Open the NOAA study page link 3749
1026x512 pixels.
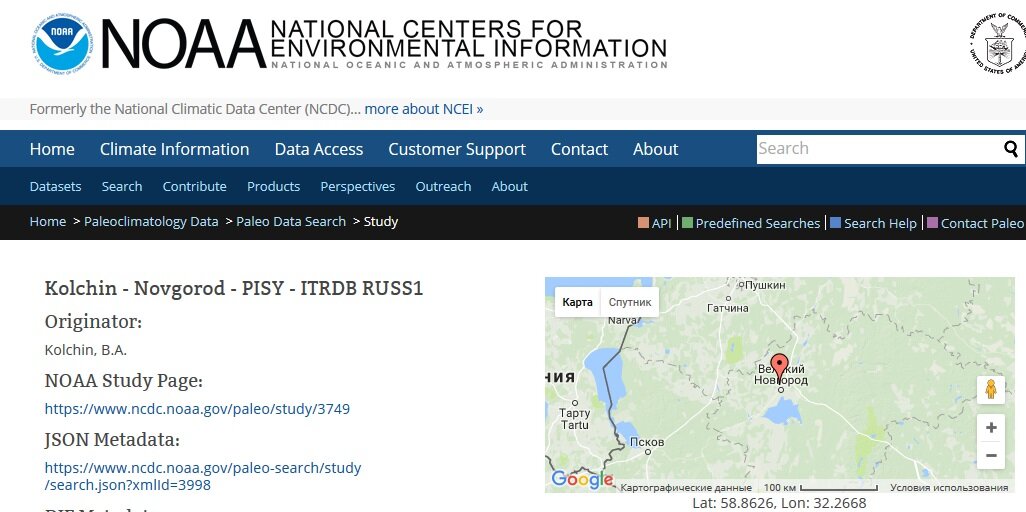(x=197, y=409)
